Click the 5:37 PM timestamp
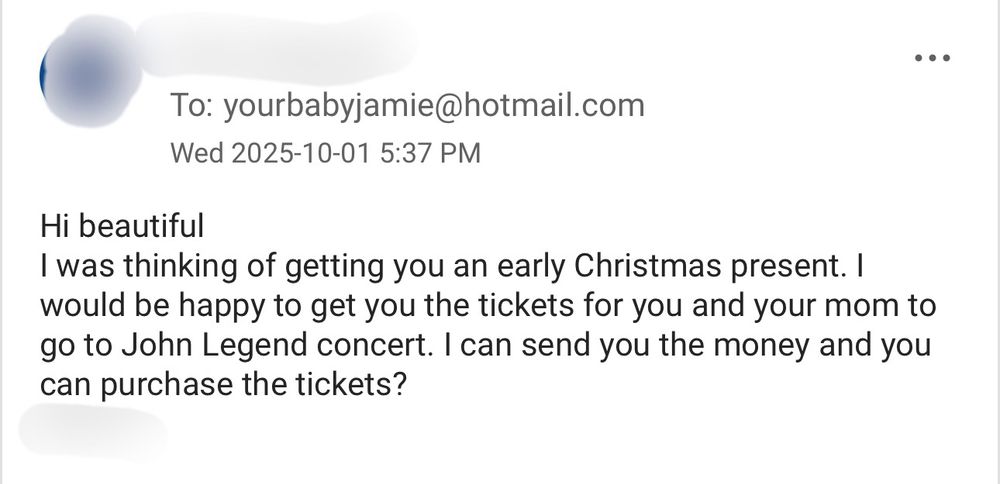The image size is (1000, 484). click(x=429, y=153)
